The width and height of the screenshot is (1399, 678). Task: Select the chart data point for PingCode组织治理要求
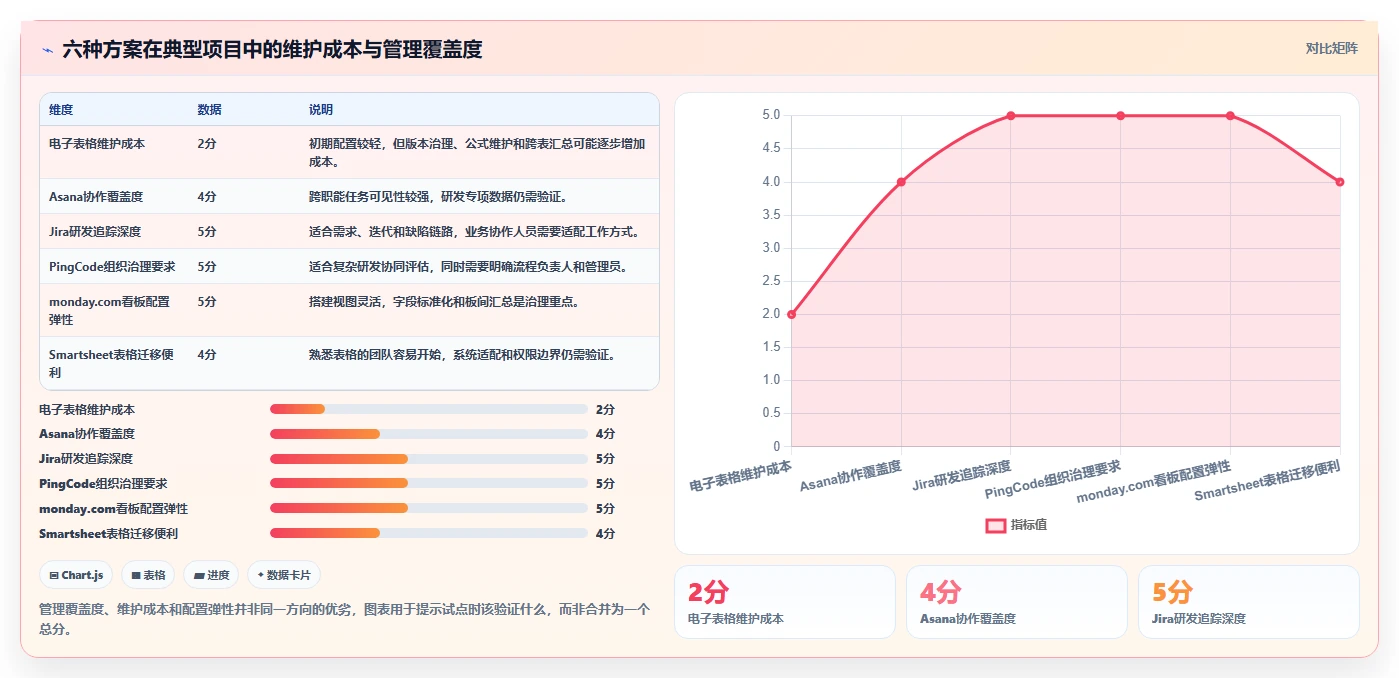[1120, 116]
